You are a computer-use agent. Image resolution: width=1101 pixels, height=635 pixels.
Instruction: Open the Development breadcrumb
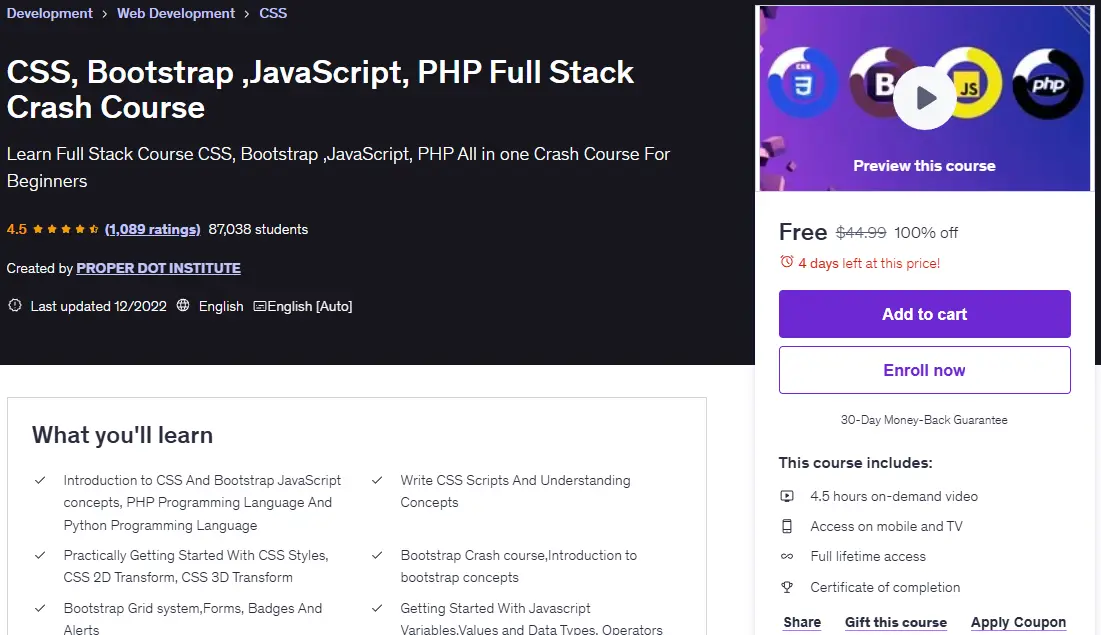[x=49, y=13]
